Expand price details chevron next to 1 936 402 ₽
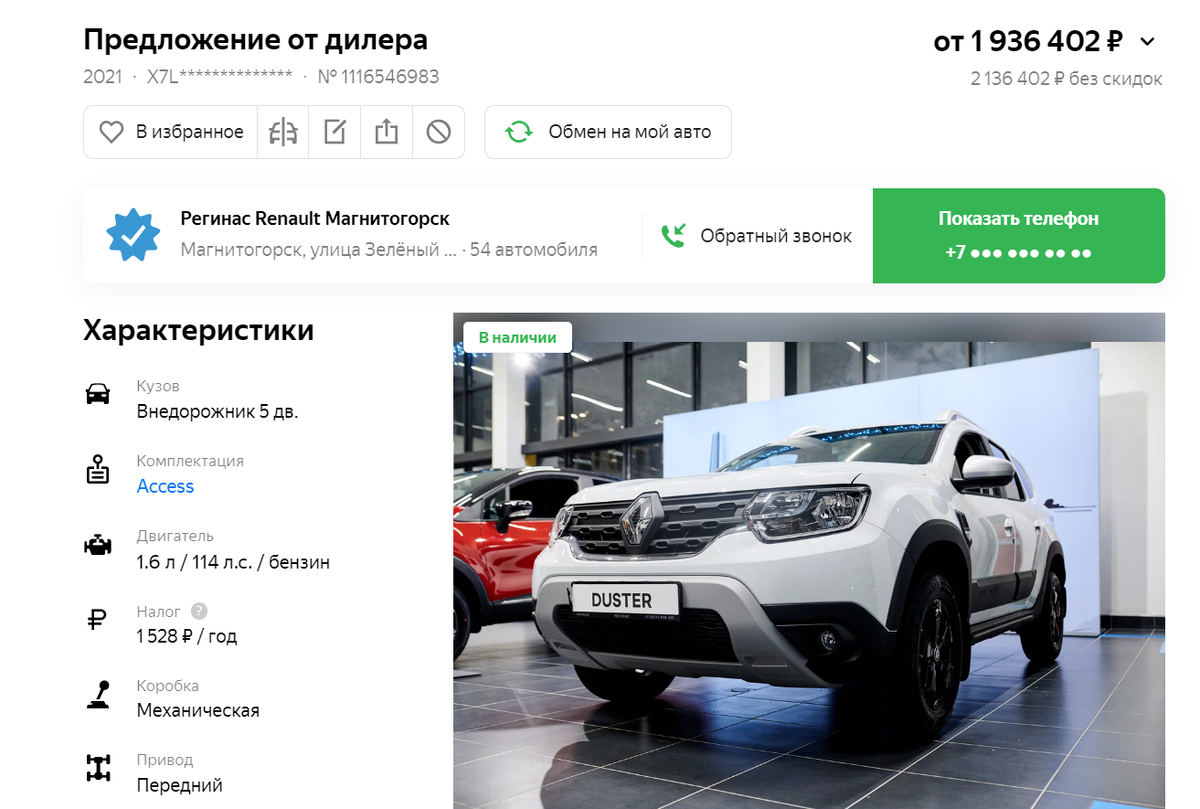Image resolution: width=1200 pixels, height=809 pixels. [x=1148, y=42]
